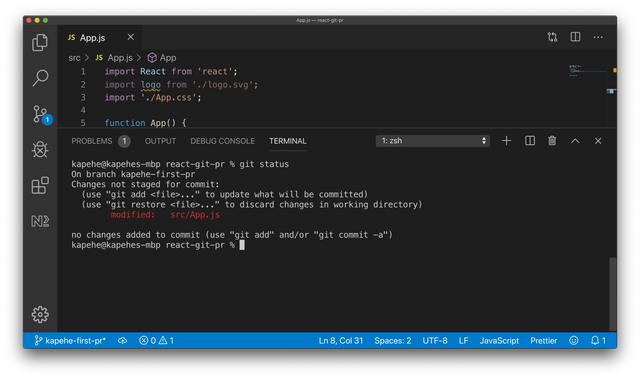The image size is (640, 379).
Task: Open the Explorer view in activity bar
Action: click(40, 42)
